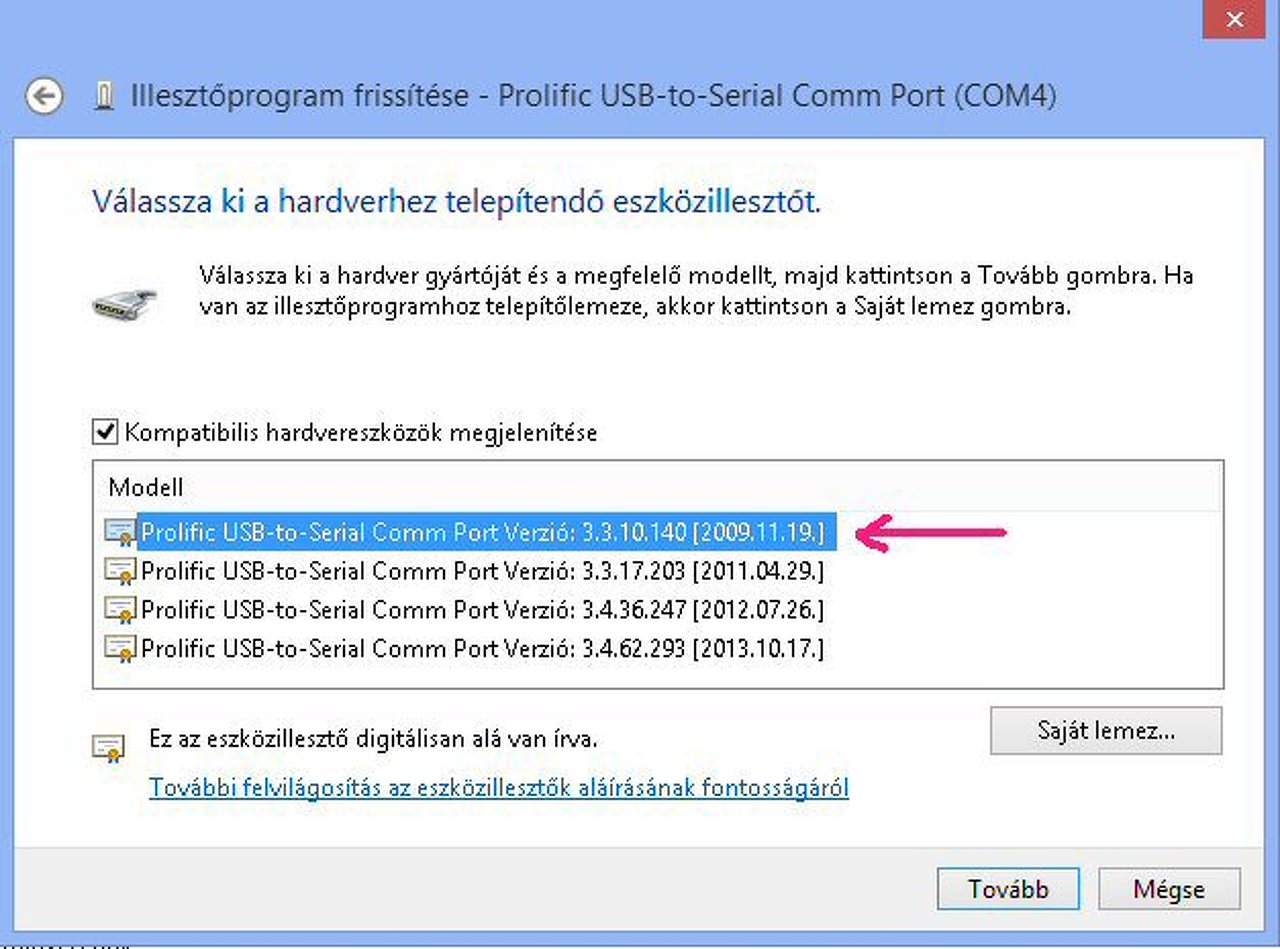1280x949 pixels.
Task: Click the digitally signed certificate icon at the bottom
Action: tap(108, 747)
